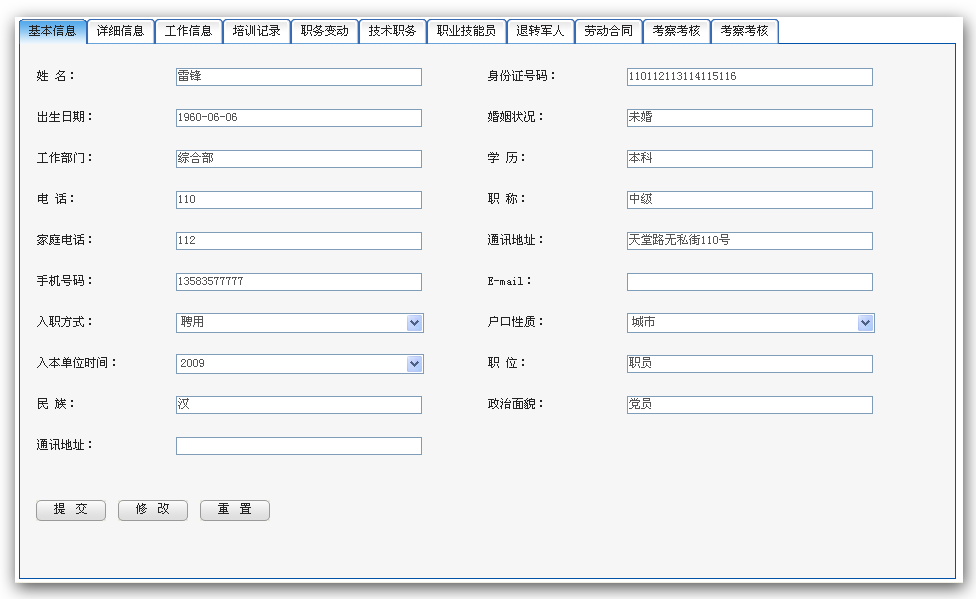The height and width of the screenshot is (599, 976).
Task: Select the 身份证号码 input field
Action: point(748,76)
